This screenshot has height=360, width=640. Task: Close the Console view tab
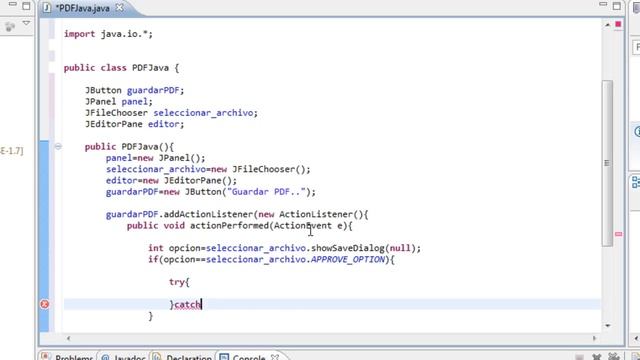(x=275, y=357)
